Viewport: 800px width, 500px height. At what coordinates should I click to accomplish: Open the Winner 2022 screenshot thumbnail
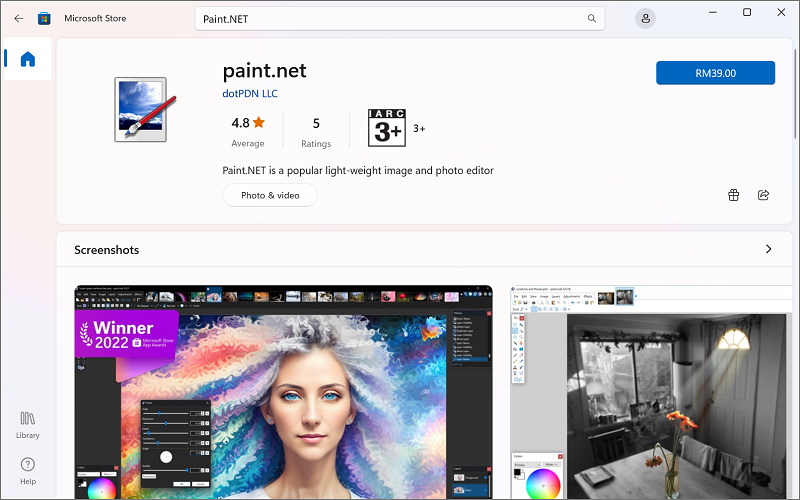pyautogui.click(x=284, y=392)
